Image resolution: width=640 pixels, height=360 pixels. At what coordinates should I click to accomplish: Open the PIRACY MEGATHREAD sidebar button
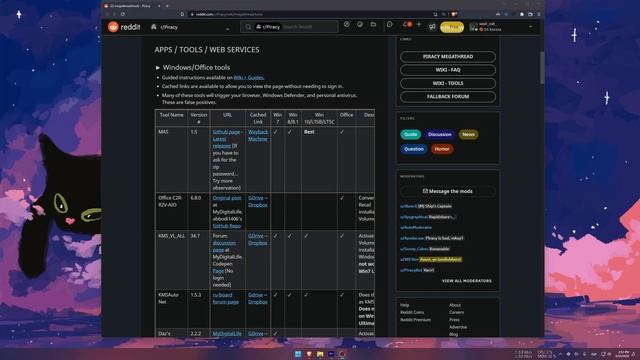[x=448, y=56]
